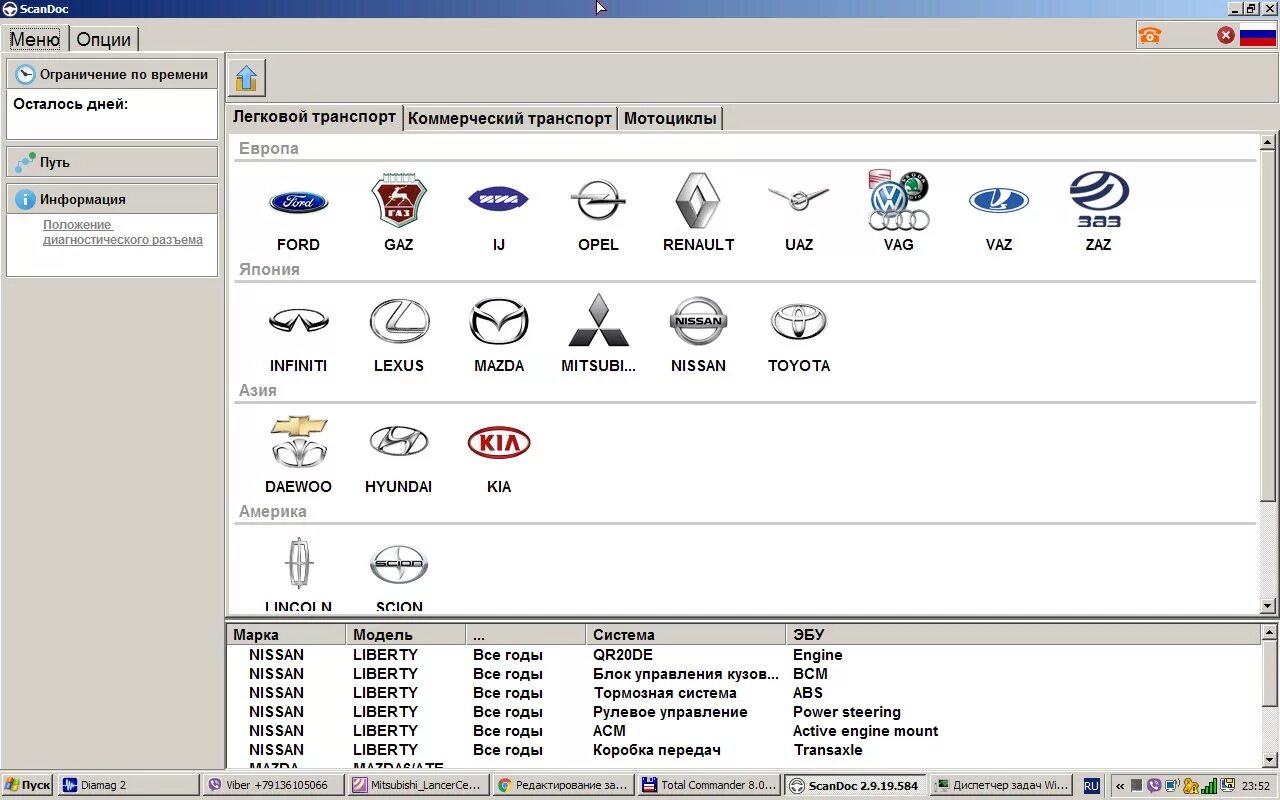
Task: Select the NISSAN brand logo
Action: pos(698,321)
